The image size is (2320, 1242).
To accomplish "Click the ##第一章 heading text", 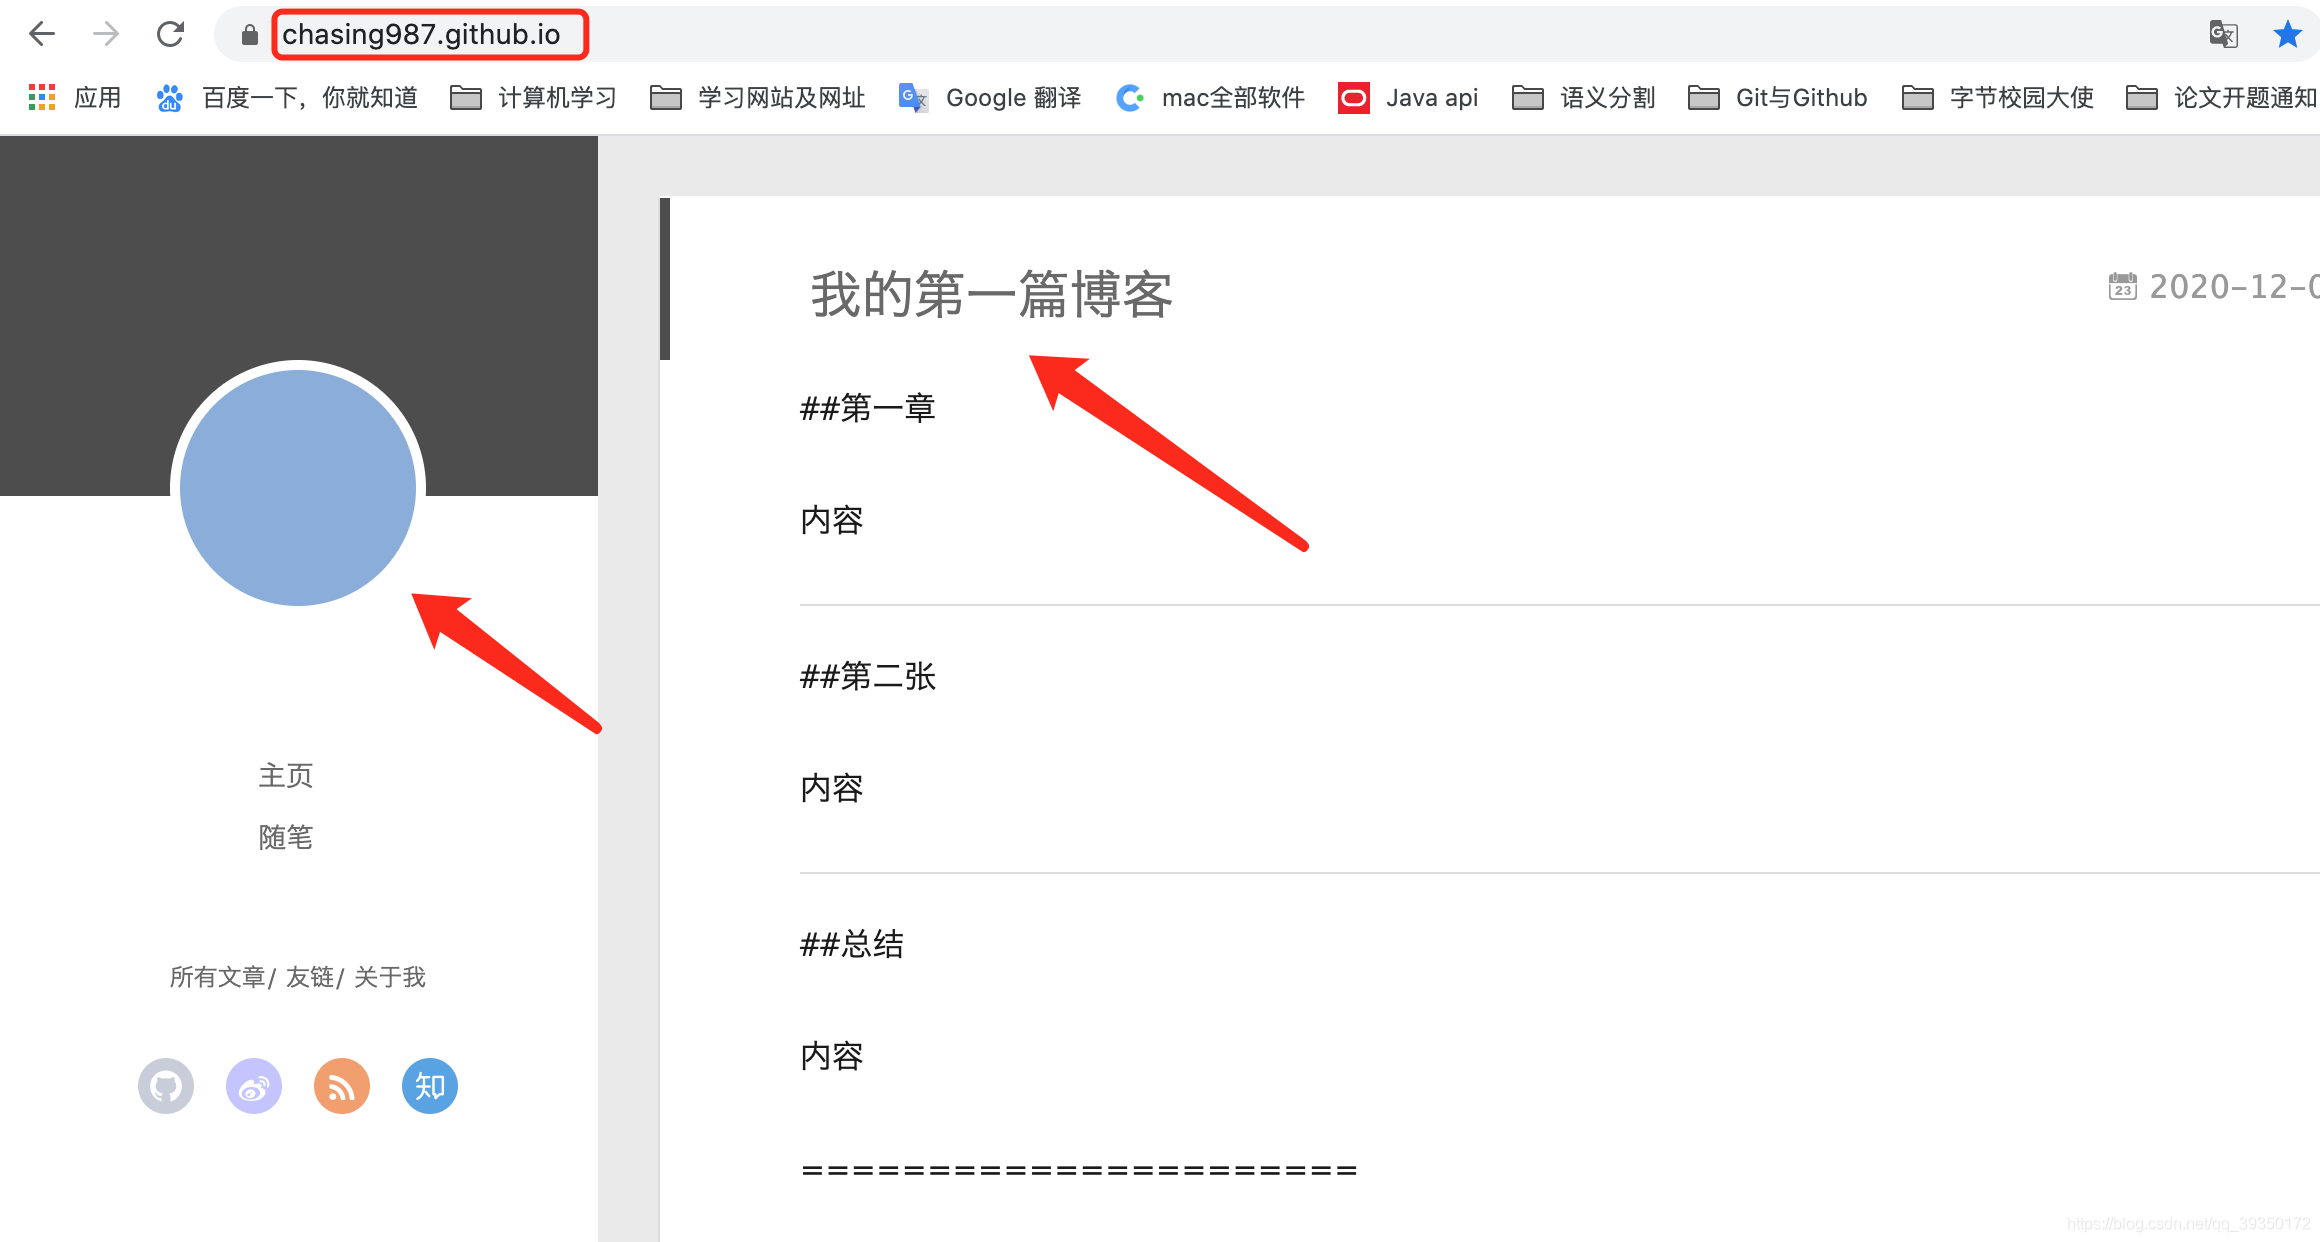I will click(x=868, y=408).
